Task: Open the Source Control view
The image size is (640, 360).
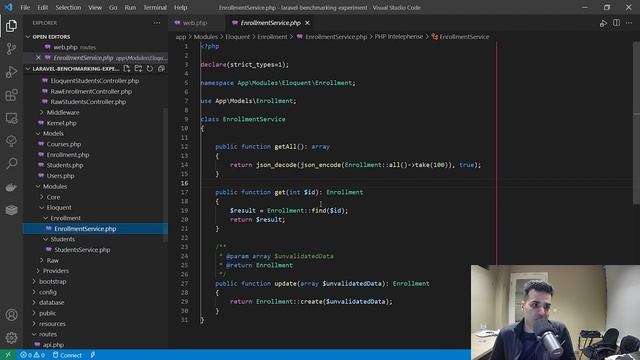Action: coord(11,49)
